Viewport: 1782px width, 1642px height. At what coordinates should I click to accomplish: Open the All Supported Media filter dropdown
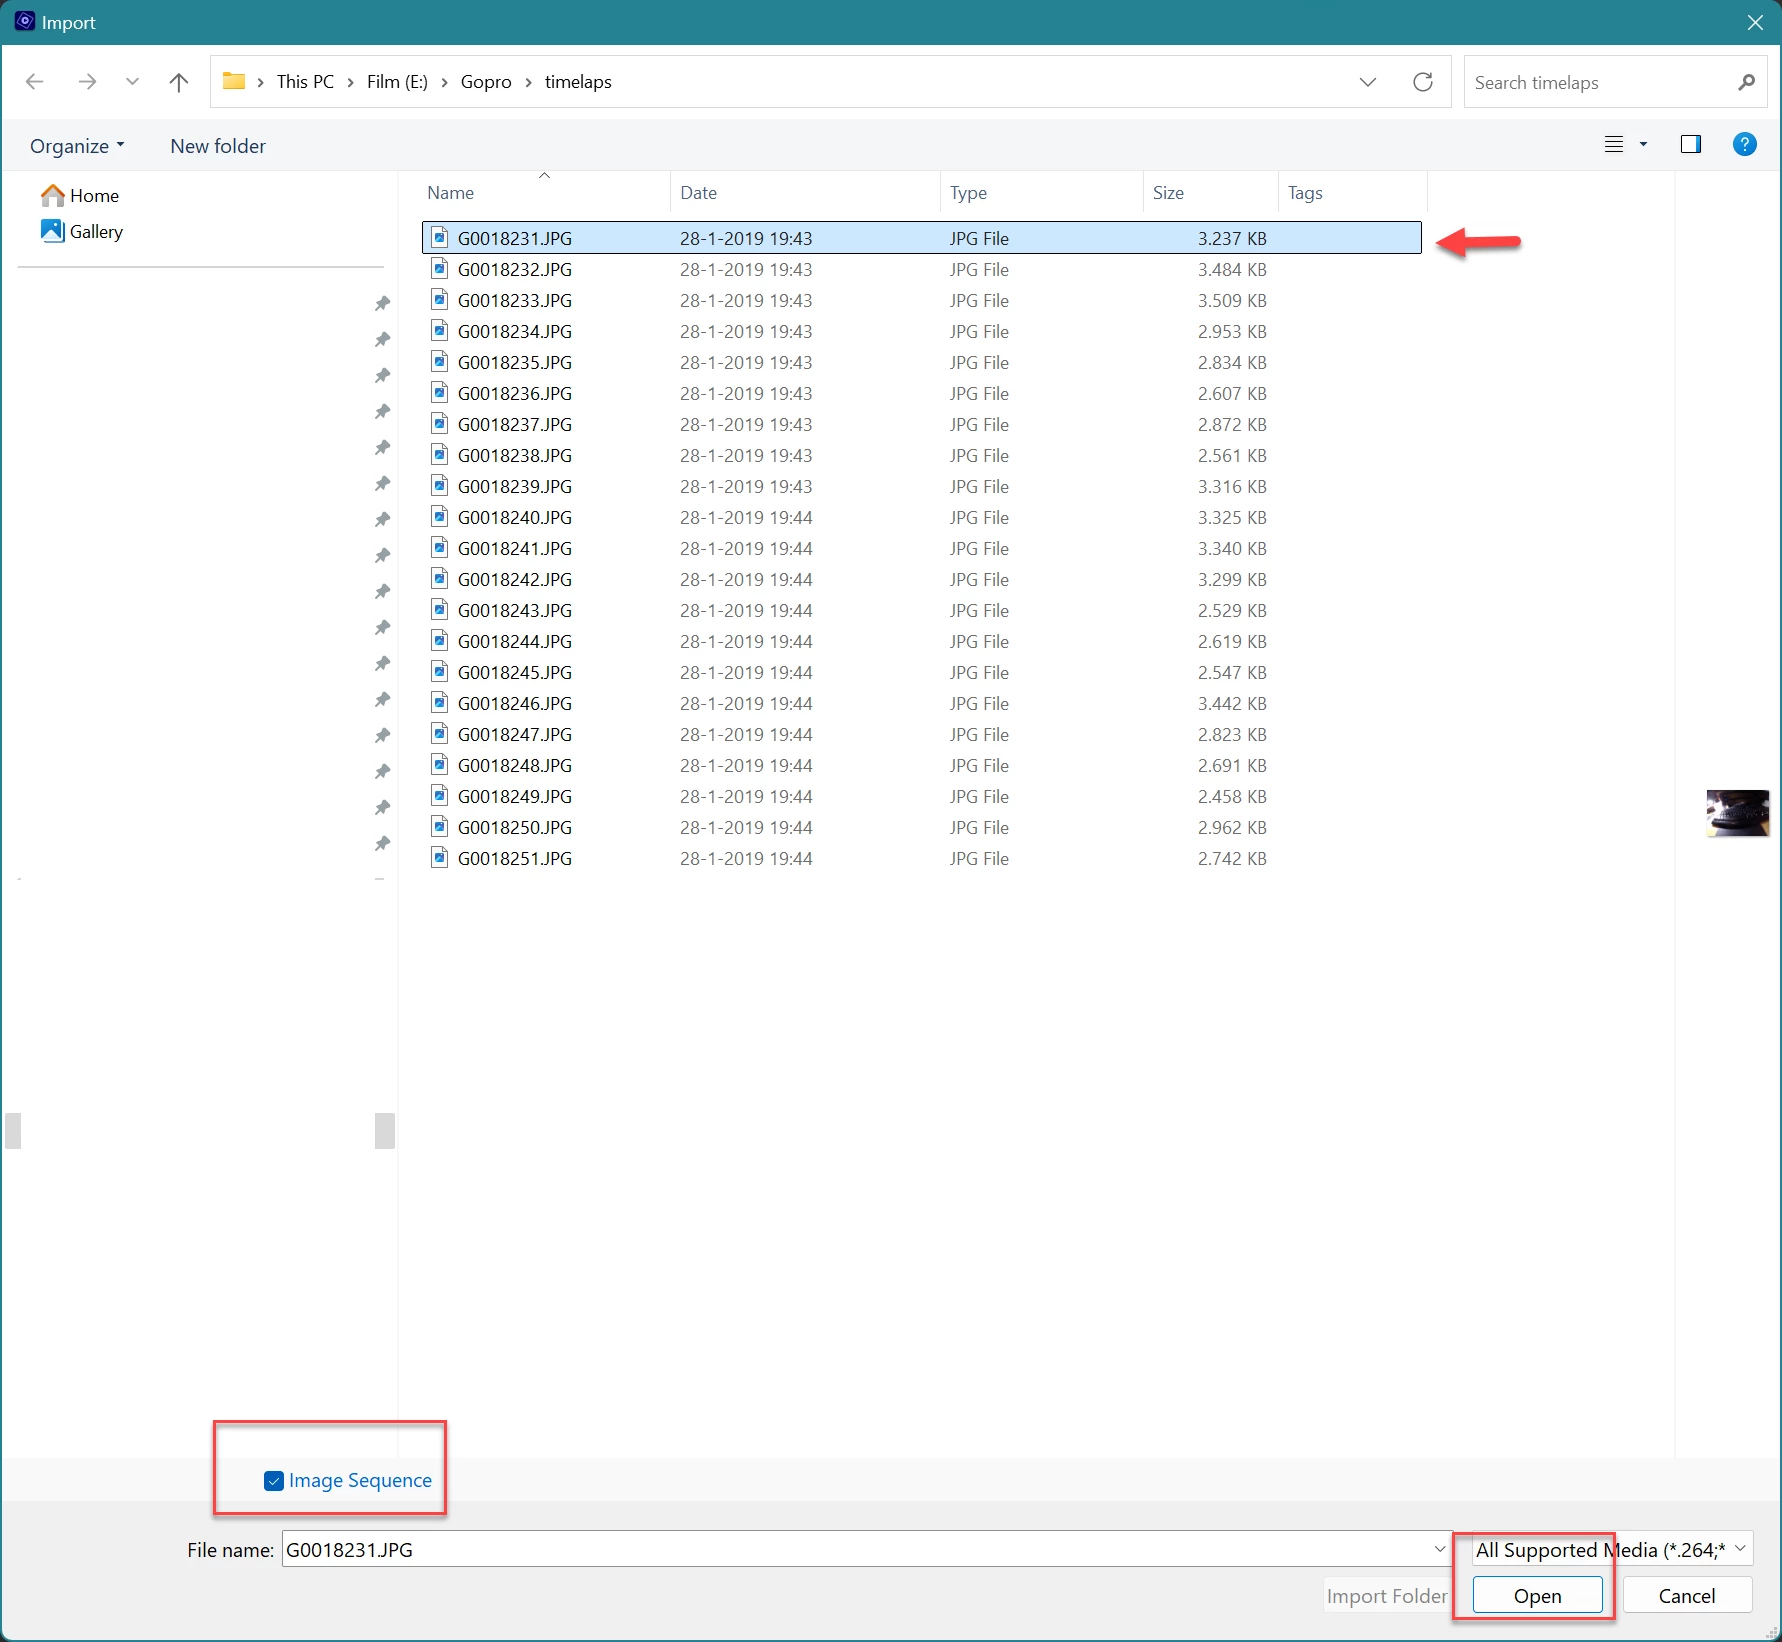point(1612,1549)
